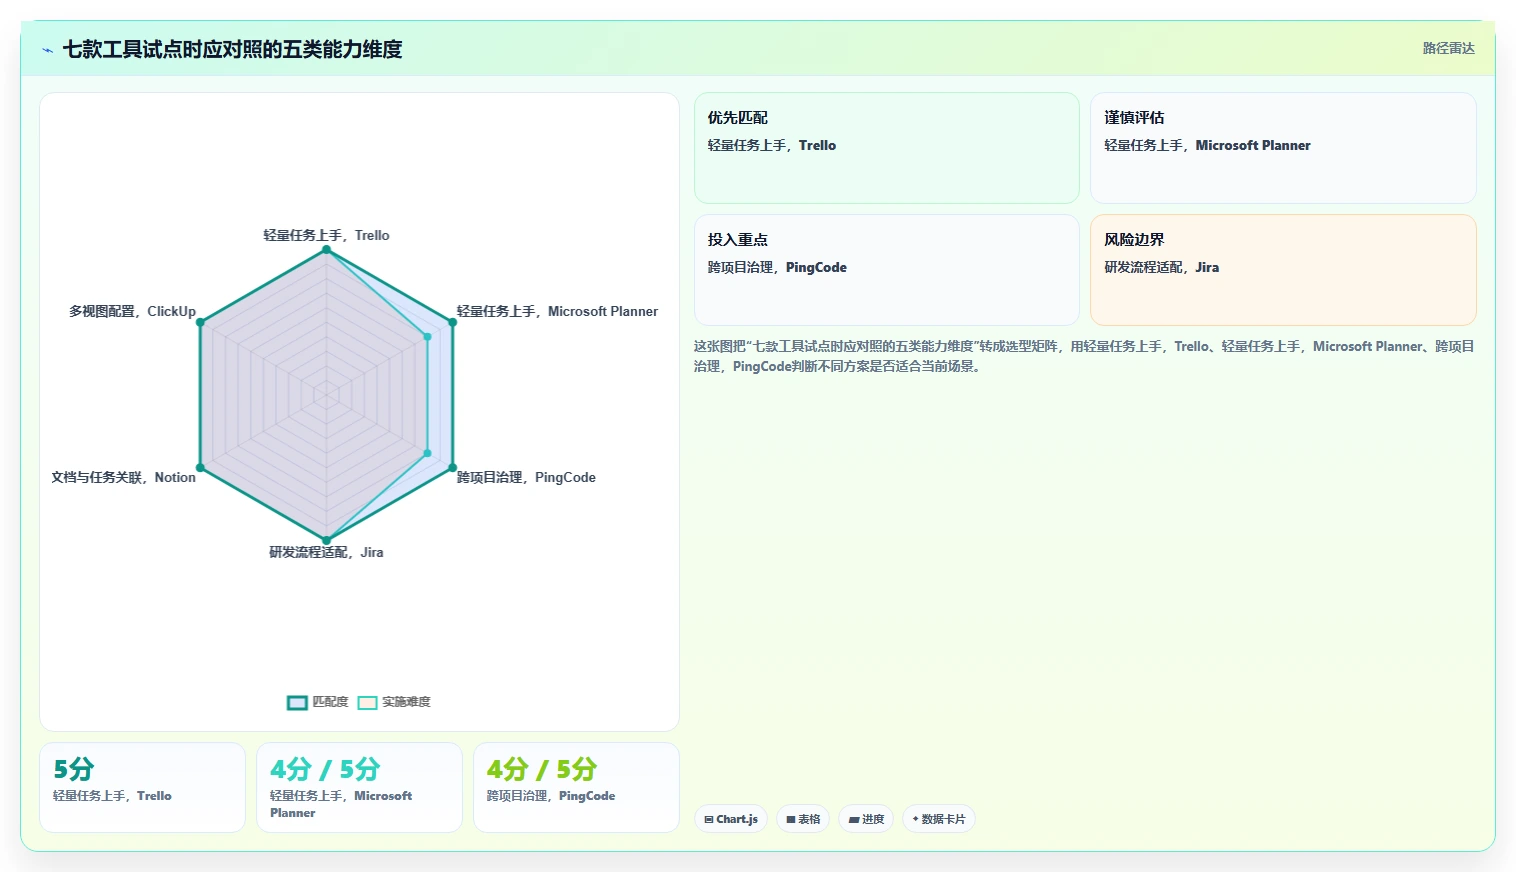Select the 4分 / 5分 Microsoft Planner score card

tap(359, 787)
